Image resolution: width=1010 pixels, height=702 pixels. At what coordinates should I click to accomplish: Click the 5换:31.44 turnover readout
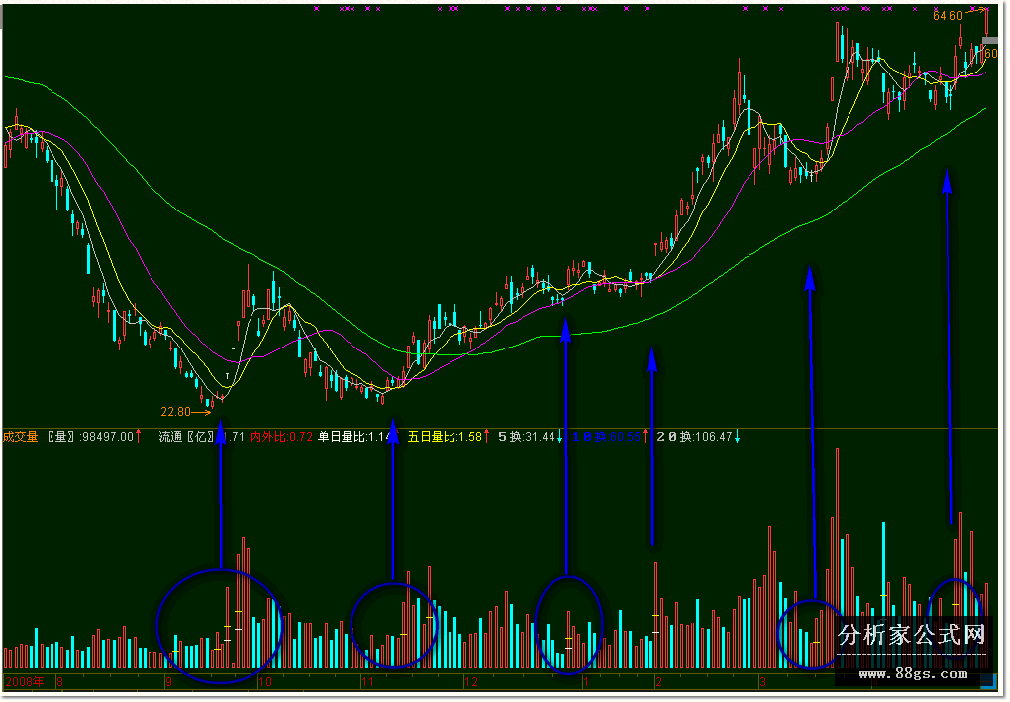[x=526, y=437]
